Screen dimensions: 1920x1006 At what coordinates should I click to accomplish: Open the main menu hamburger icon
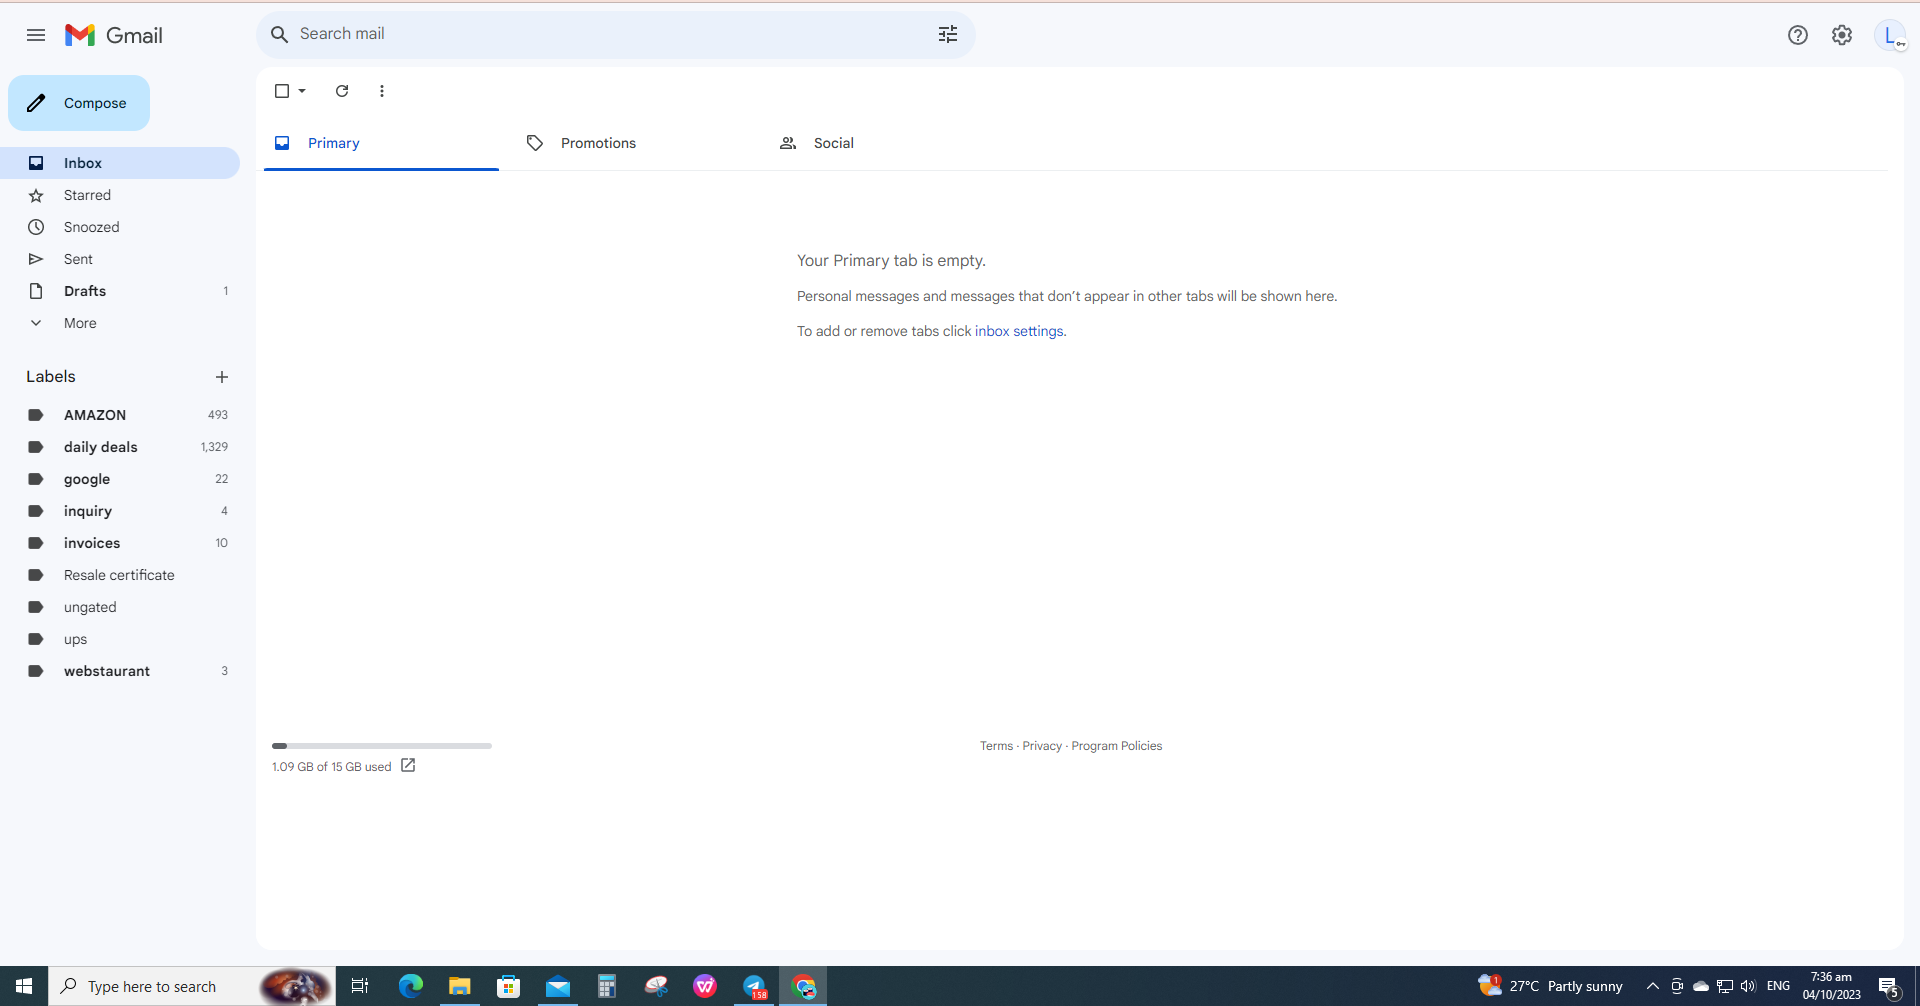click(x=36, y=35)
